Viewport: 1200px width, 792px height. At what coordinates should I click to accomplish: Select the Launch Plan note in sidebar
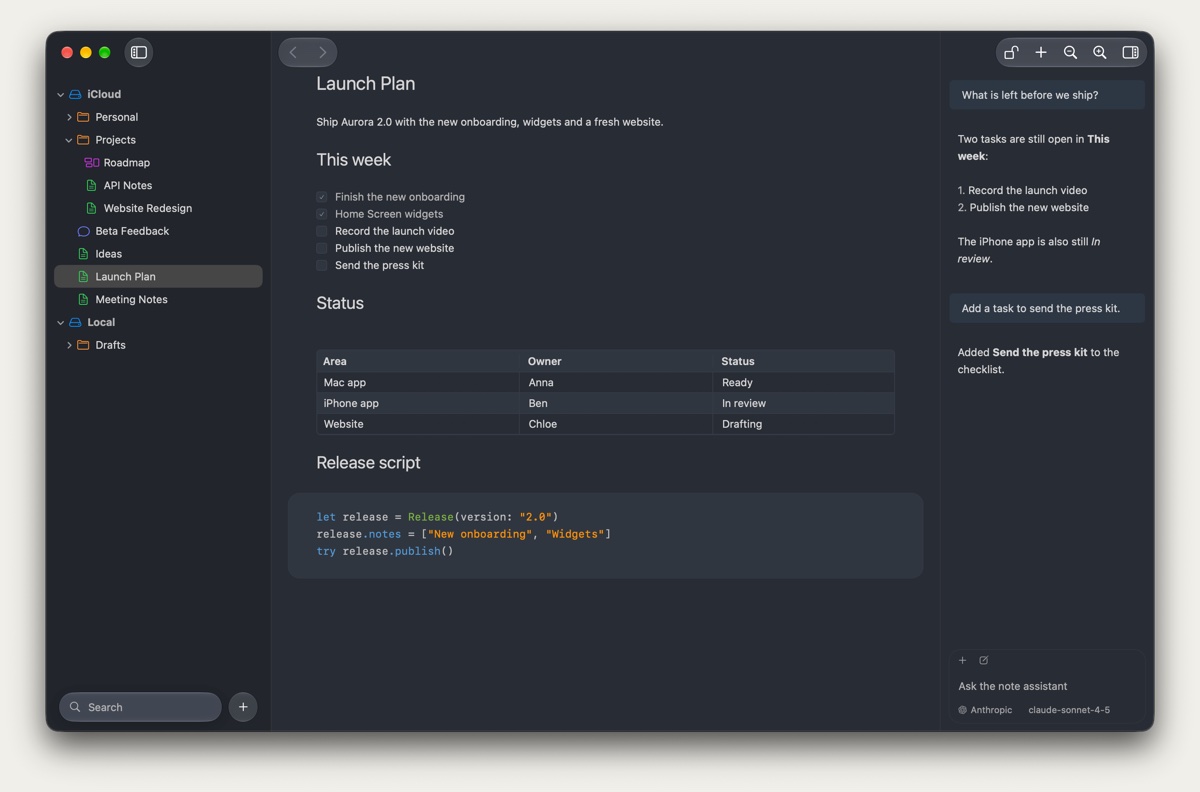click(158, 276)
